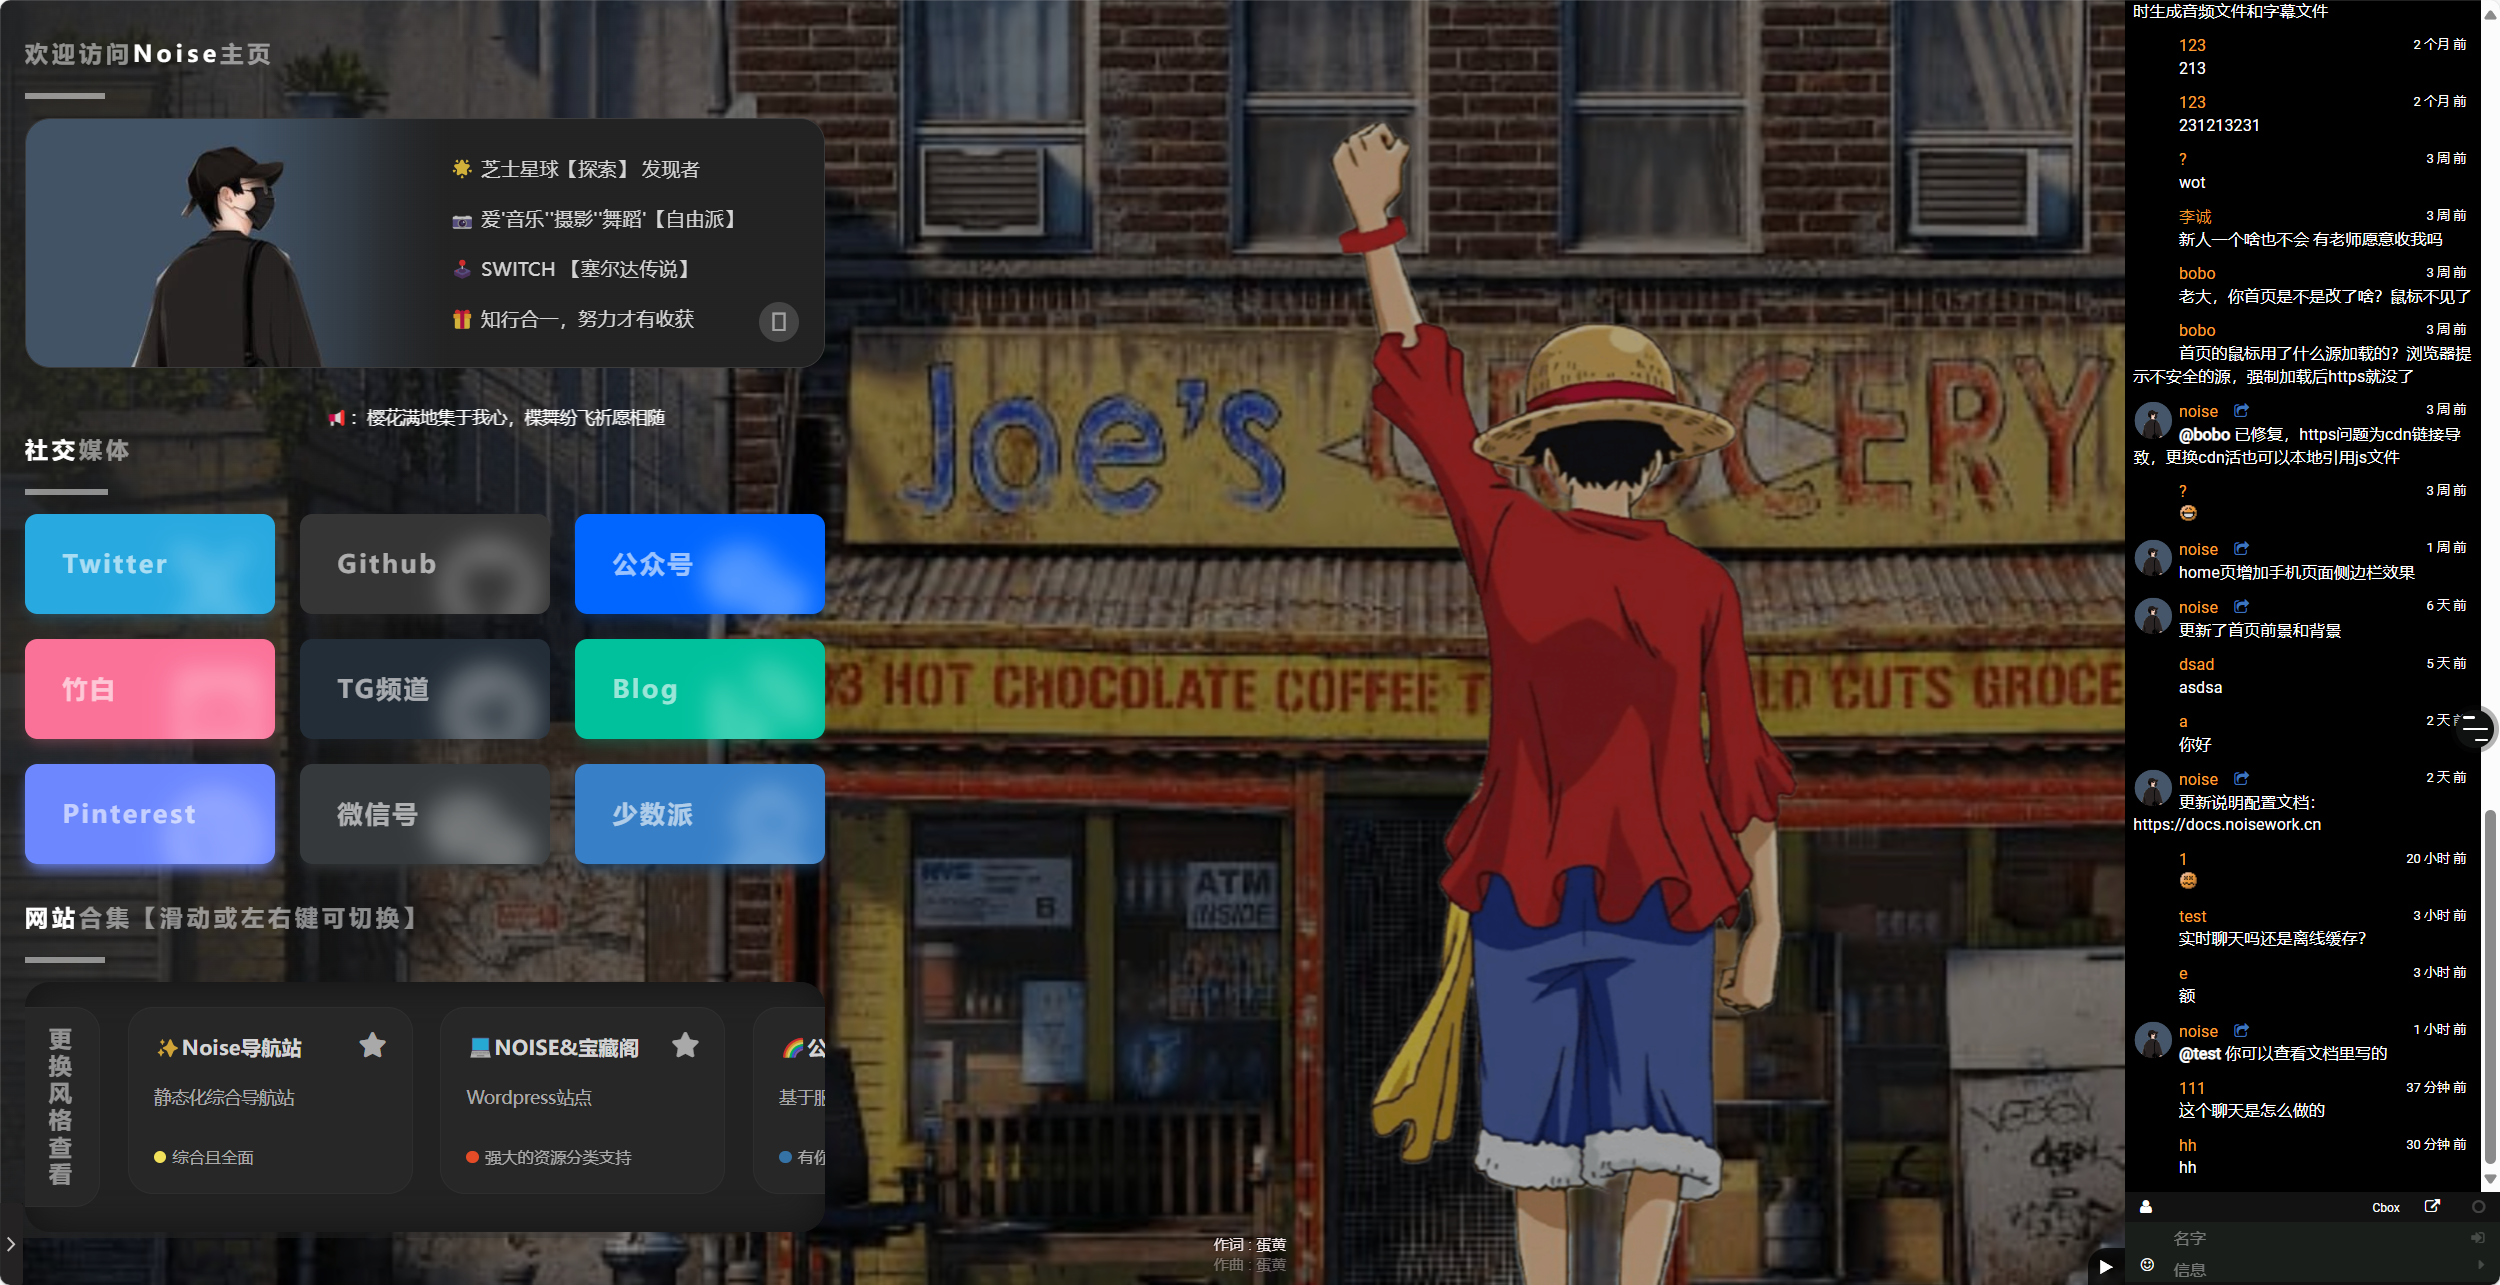Play the music player
Image resolution: width=2500 pixels, height=1285 pixels.
pyautogui.click(x=2105, y=1266)
